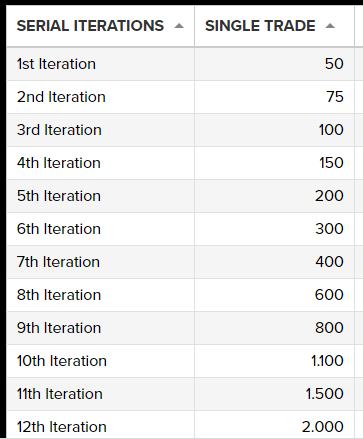
Task: Select the 1st Iteration row
Action: point(180,64)
